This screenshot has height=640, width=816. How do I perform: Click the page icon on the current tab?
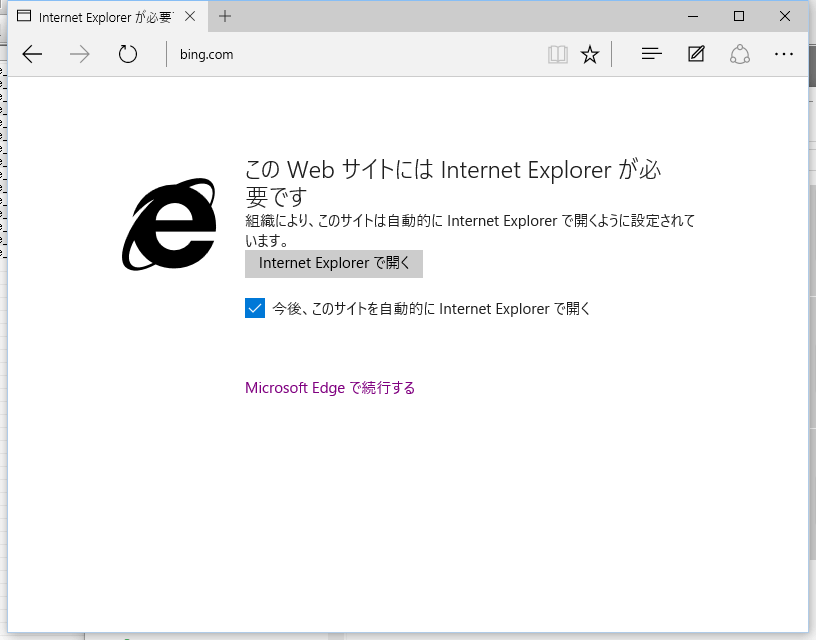26,16
